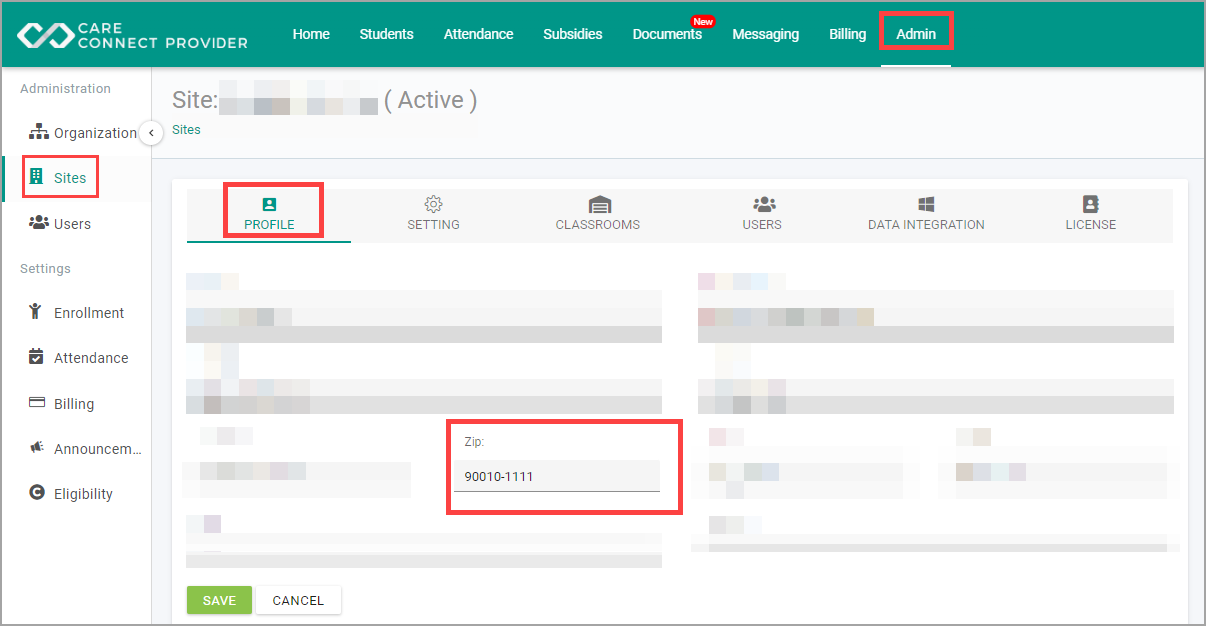Open Subsidies from the top navigation
1206x626 pixels.
pos(572,34)
